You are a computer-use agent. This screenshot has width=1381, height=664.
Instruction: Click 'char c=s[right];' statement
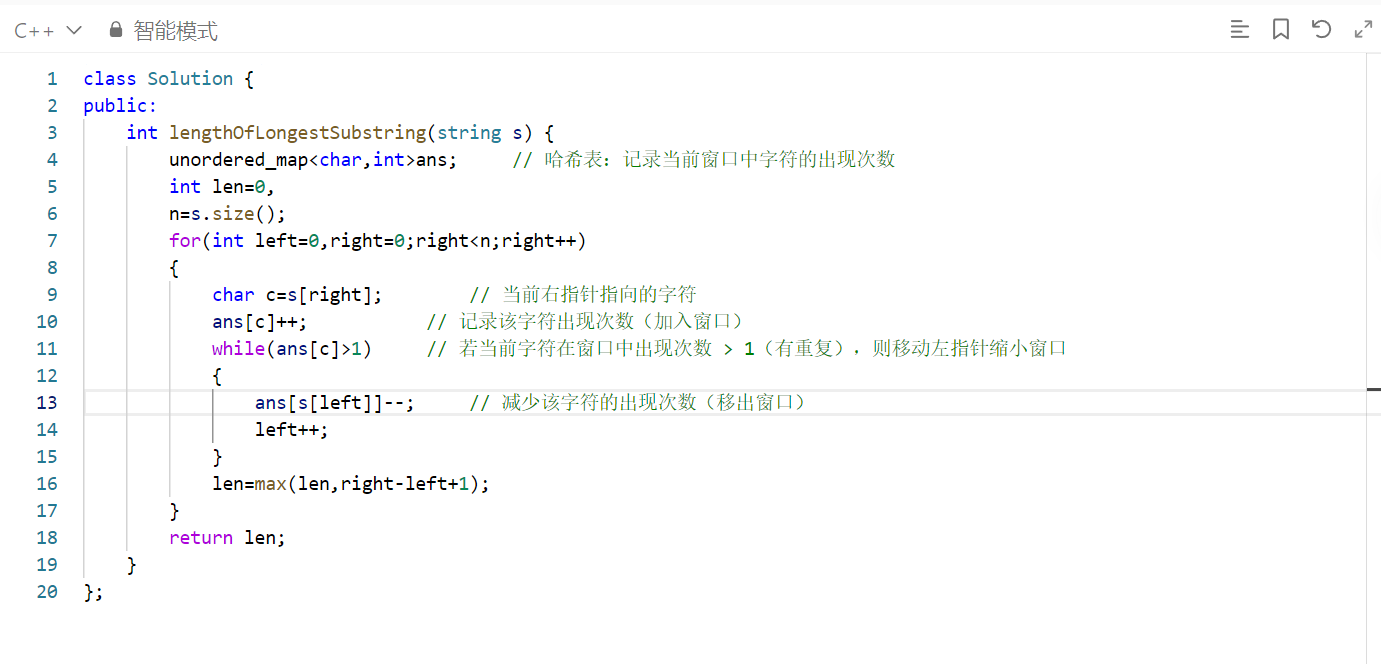(297, 295)
